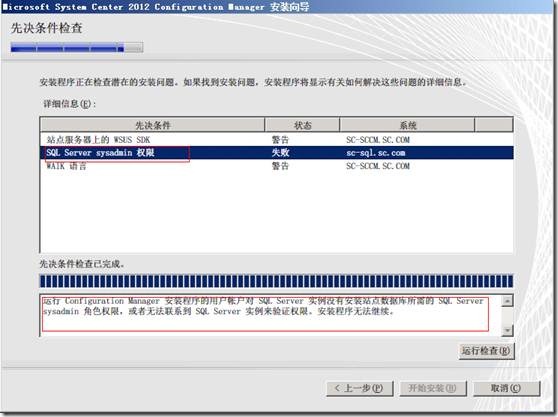Image resolution: width=558 pixels, height=417 pixels.
Task: Sort by the 先决条件 column header
Action: point(153,125)
